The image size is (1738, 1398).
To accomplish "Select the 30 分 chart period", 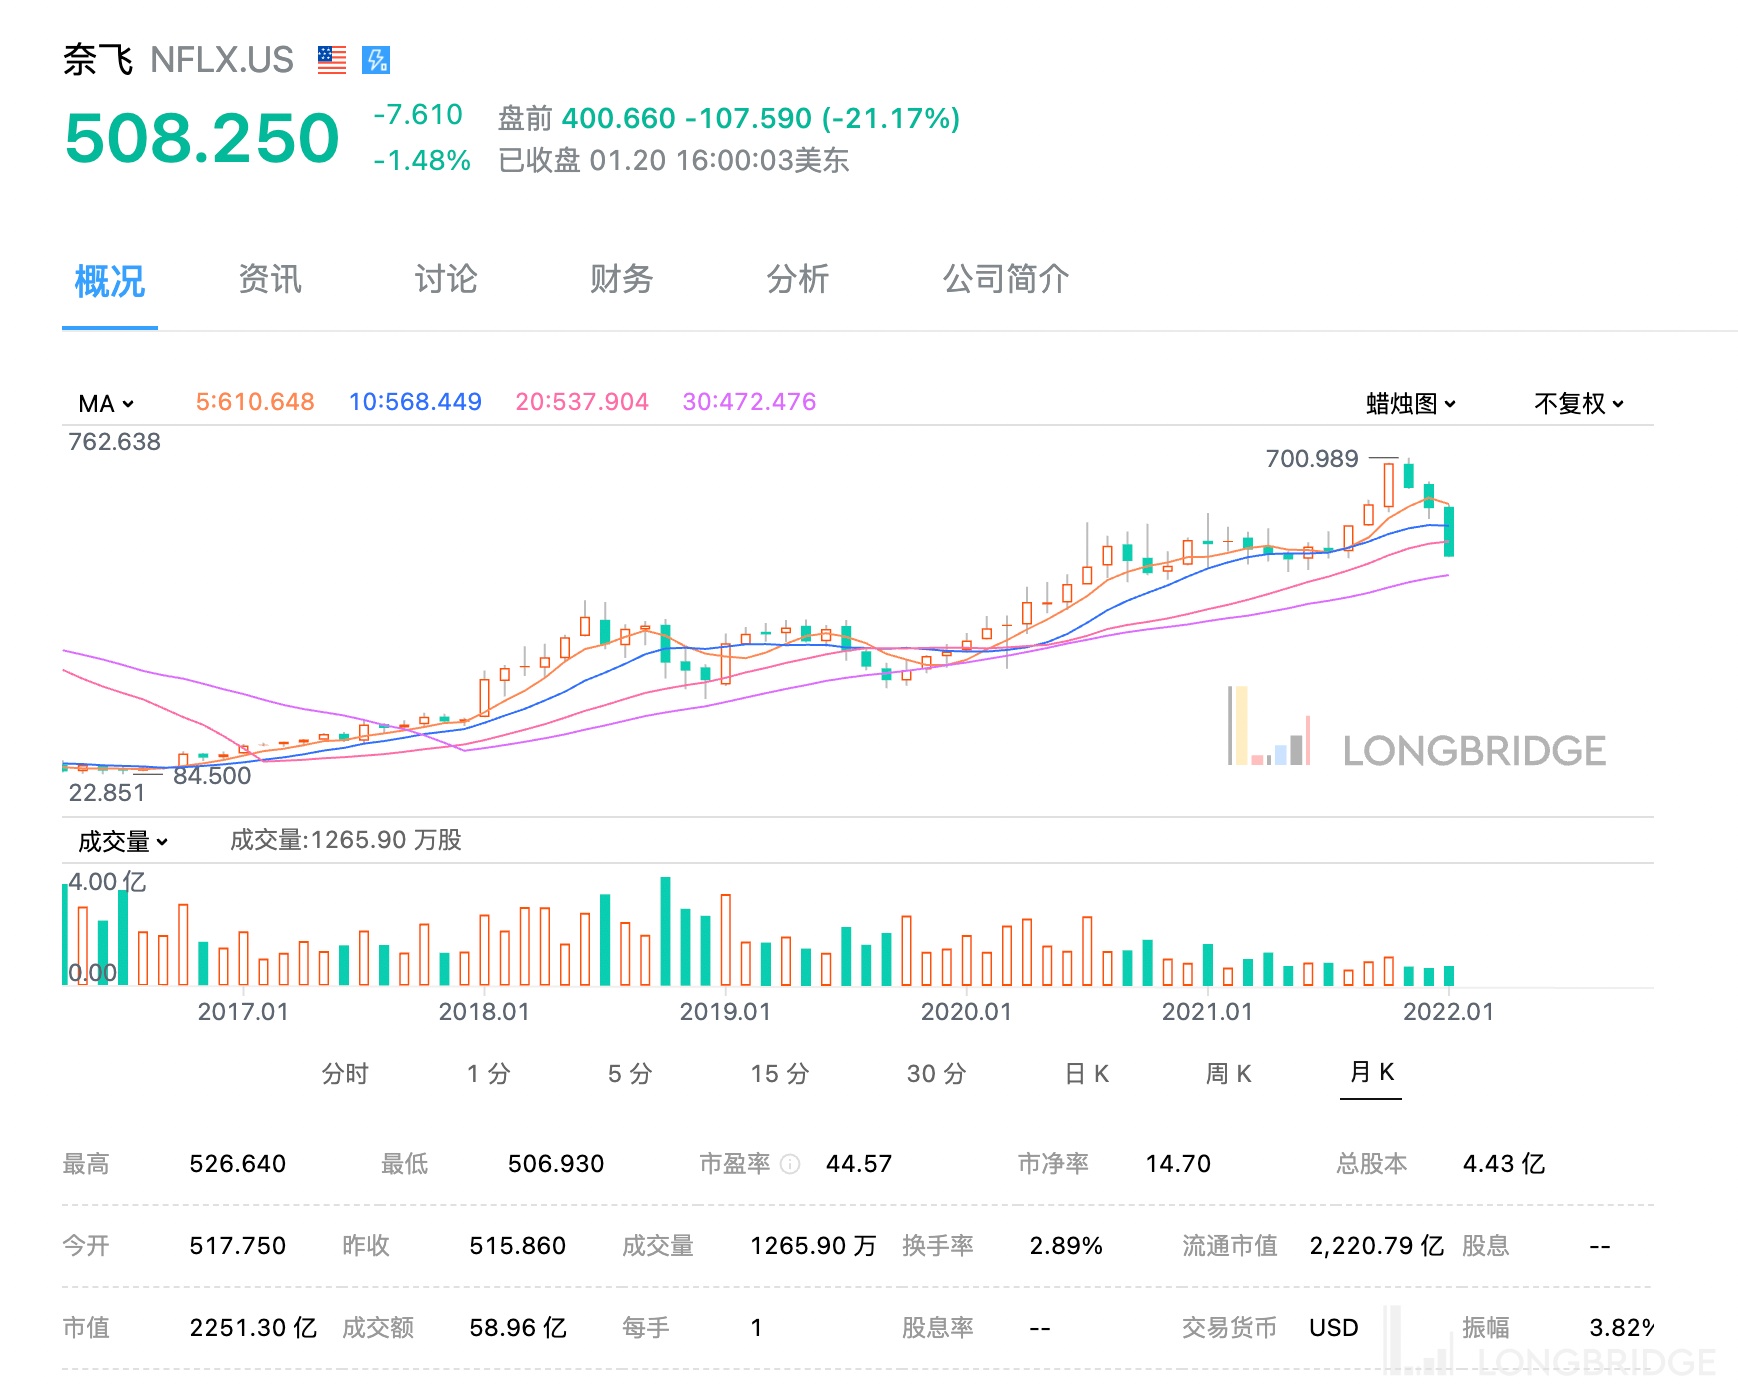I will pos(937,1074).
